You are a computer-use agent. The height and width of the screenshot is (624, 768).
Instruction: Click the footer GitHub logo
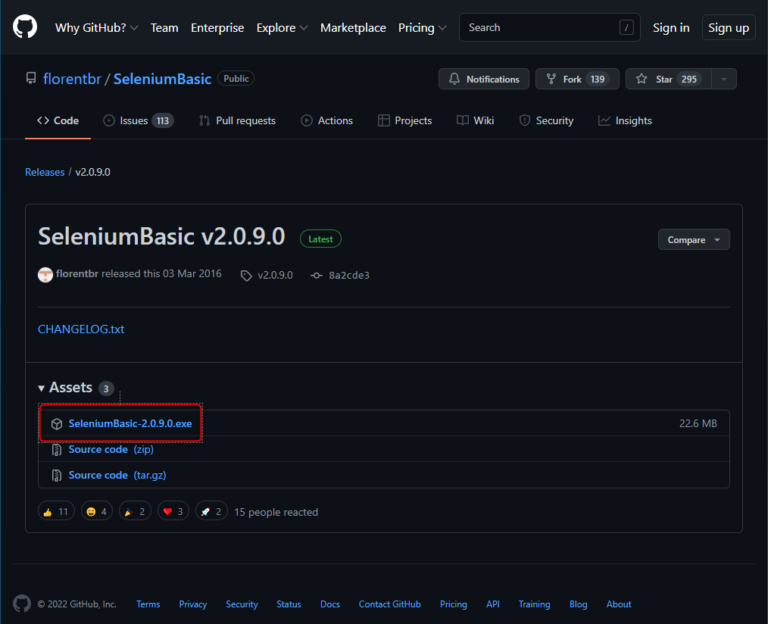[22, 604]
